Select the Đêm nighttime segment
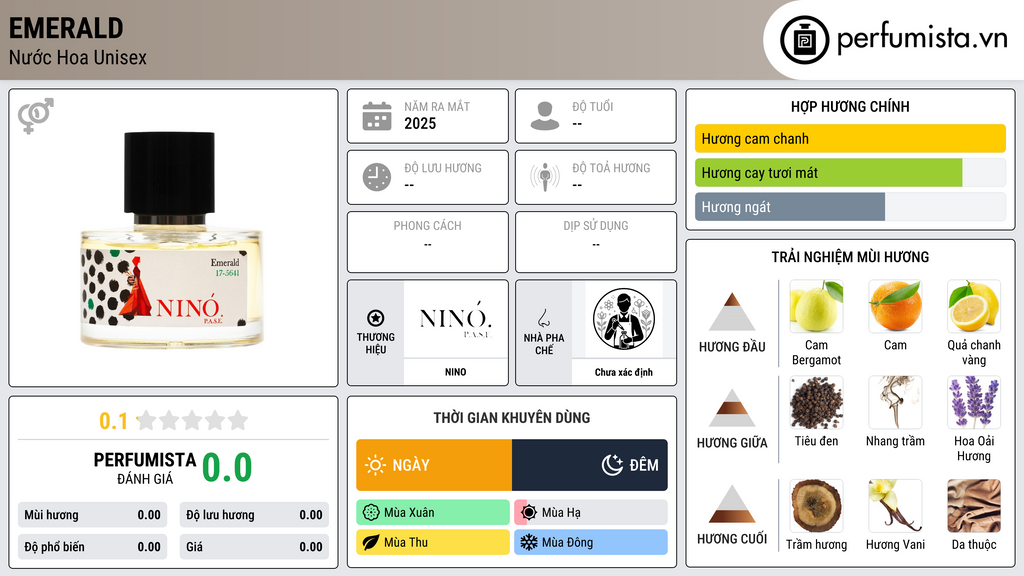Image resolution: width=1024 pixels, height=576 pixels. click(x=590, y=465)
